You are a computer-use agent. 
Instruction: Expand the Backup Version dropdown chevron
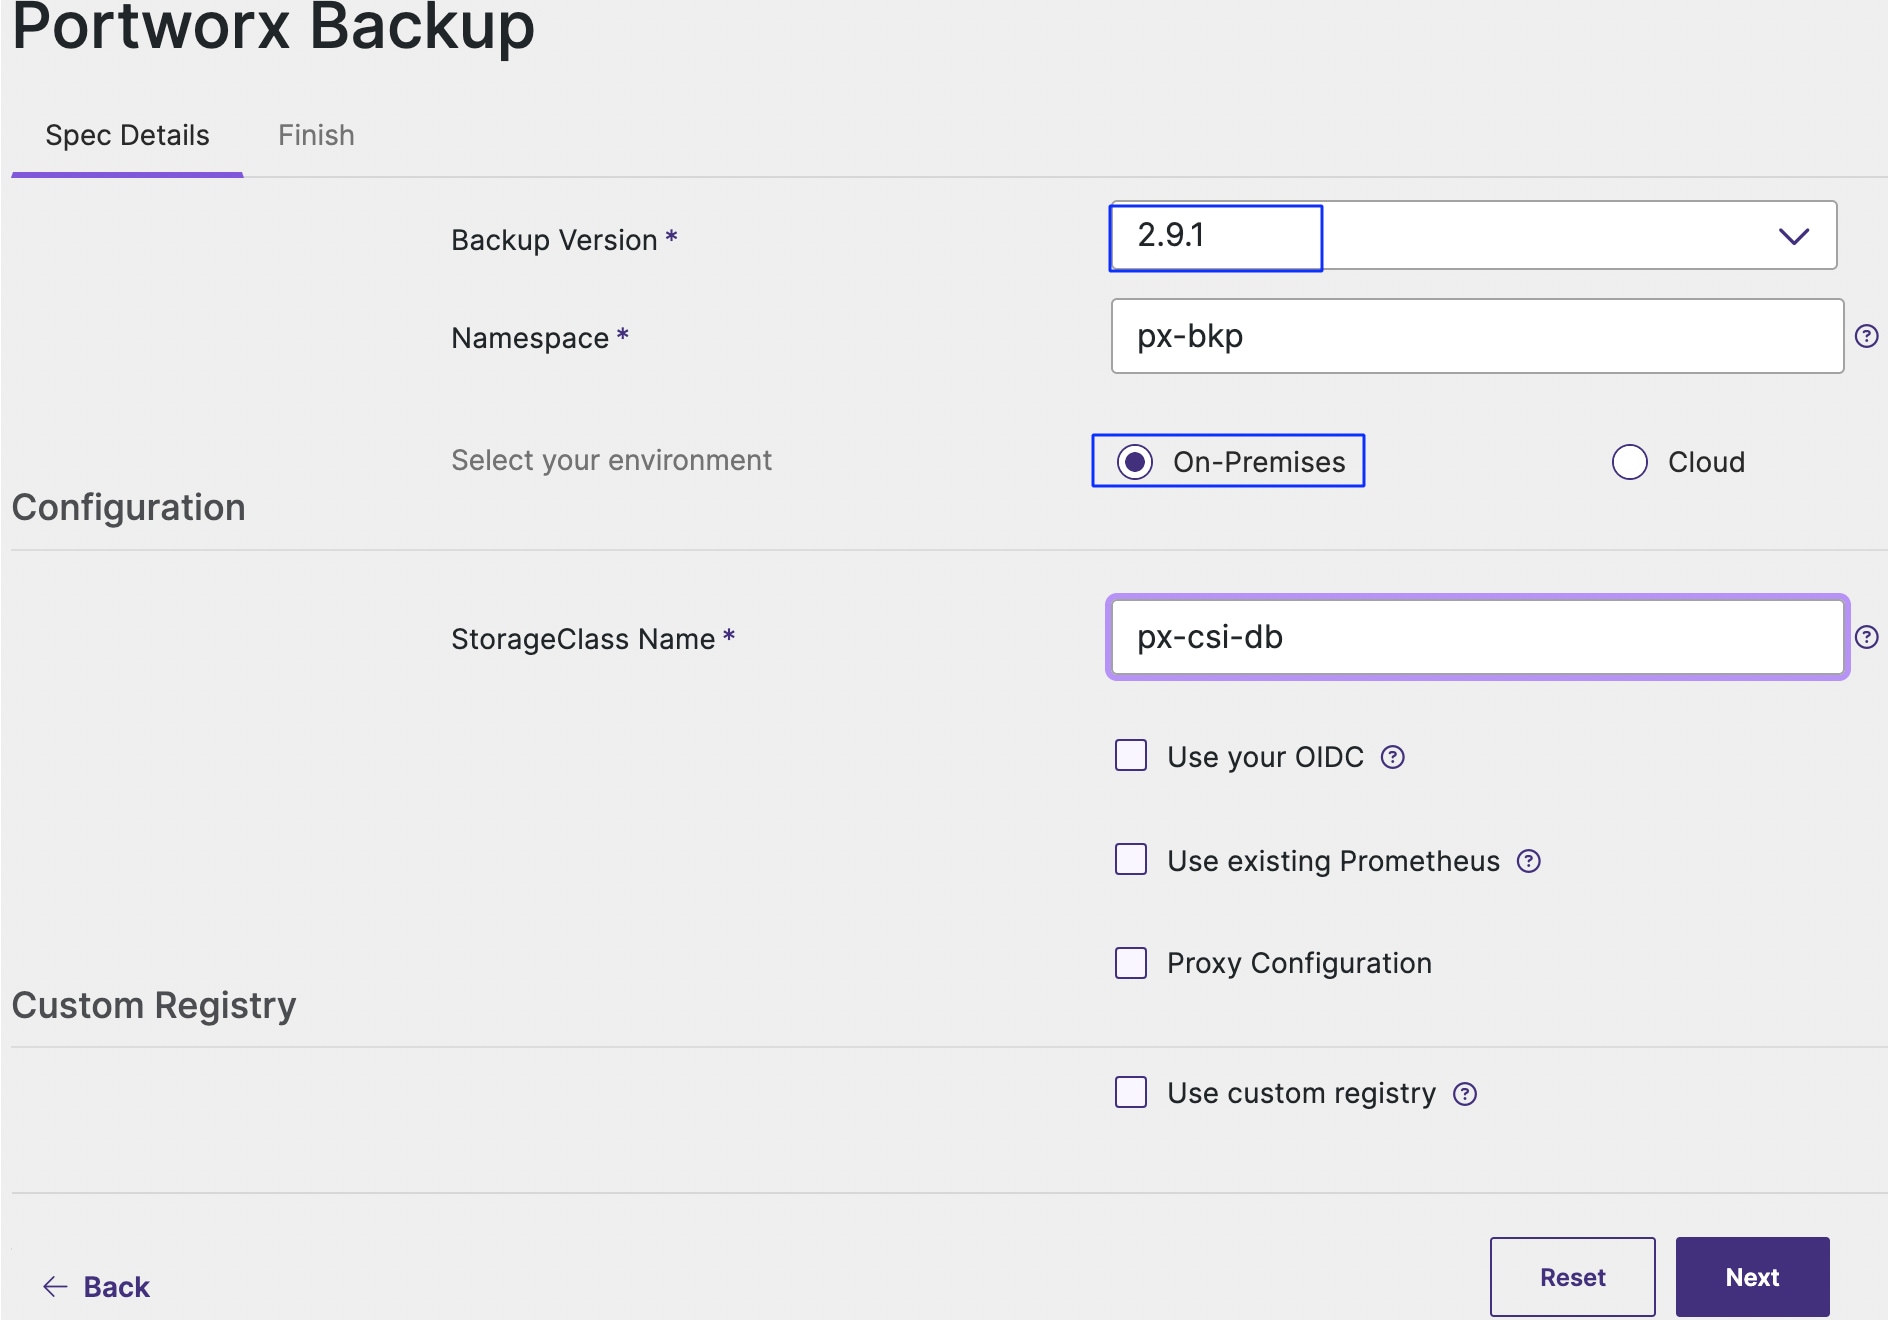[x=1794, y=236]
